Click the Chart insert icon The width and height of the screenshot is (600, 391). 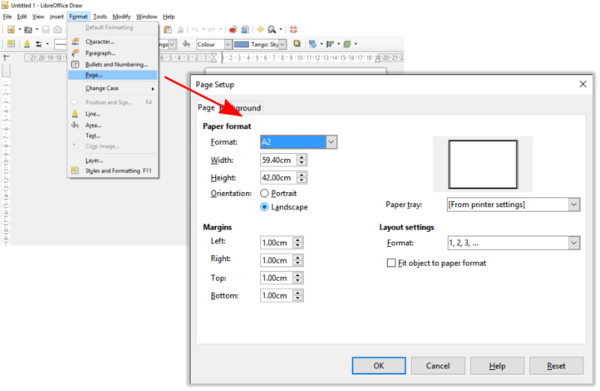(233, 29)
